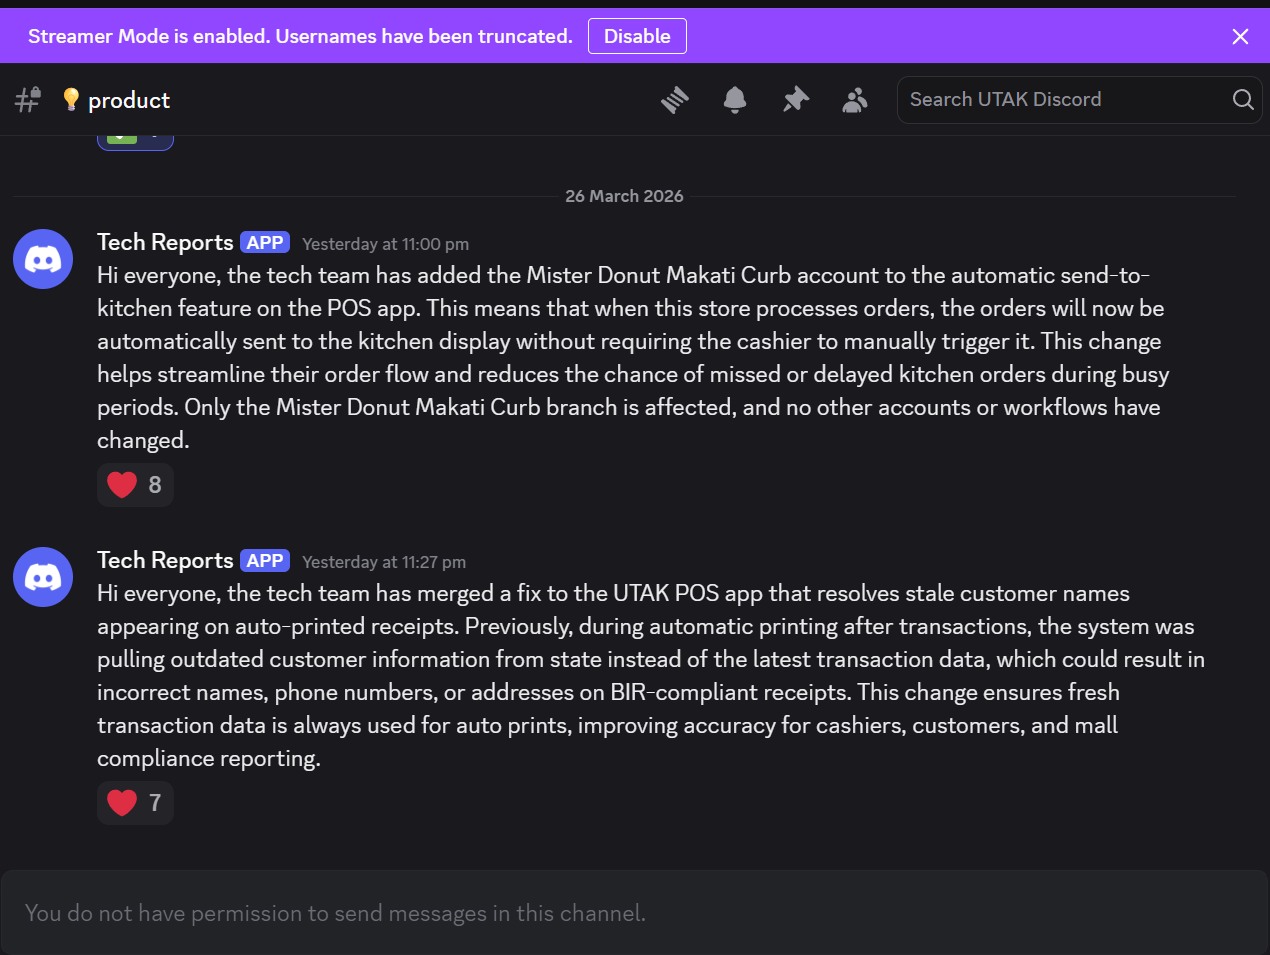
Task: Open the product channel title
Action: (128, 99)
